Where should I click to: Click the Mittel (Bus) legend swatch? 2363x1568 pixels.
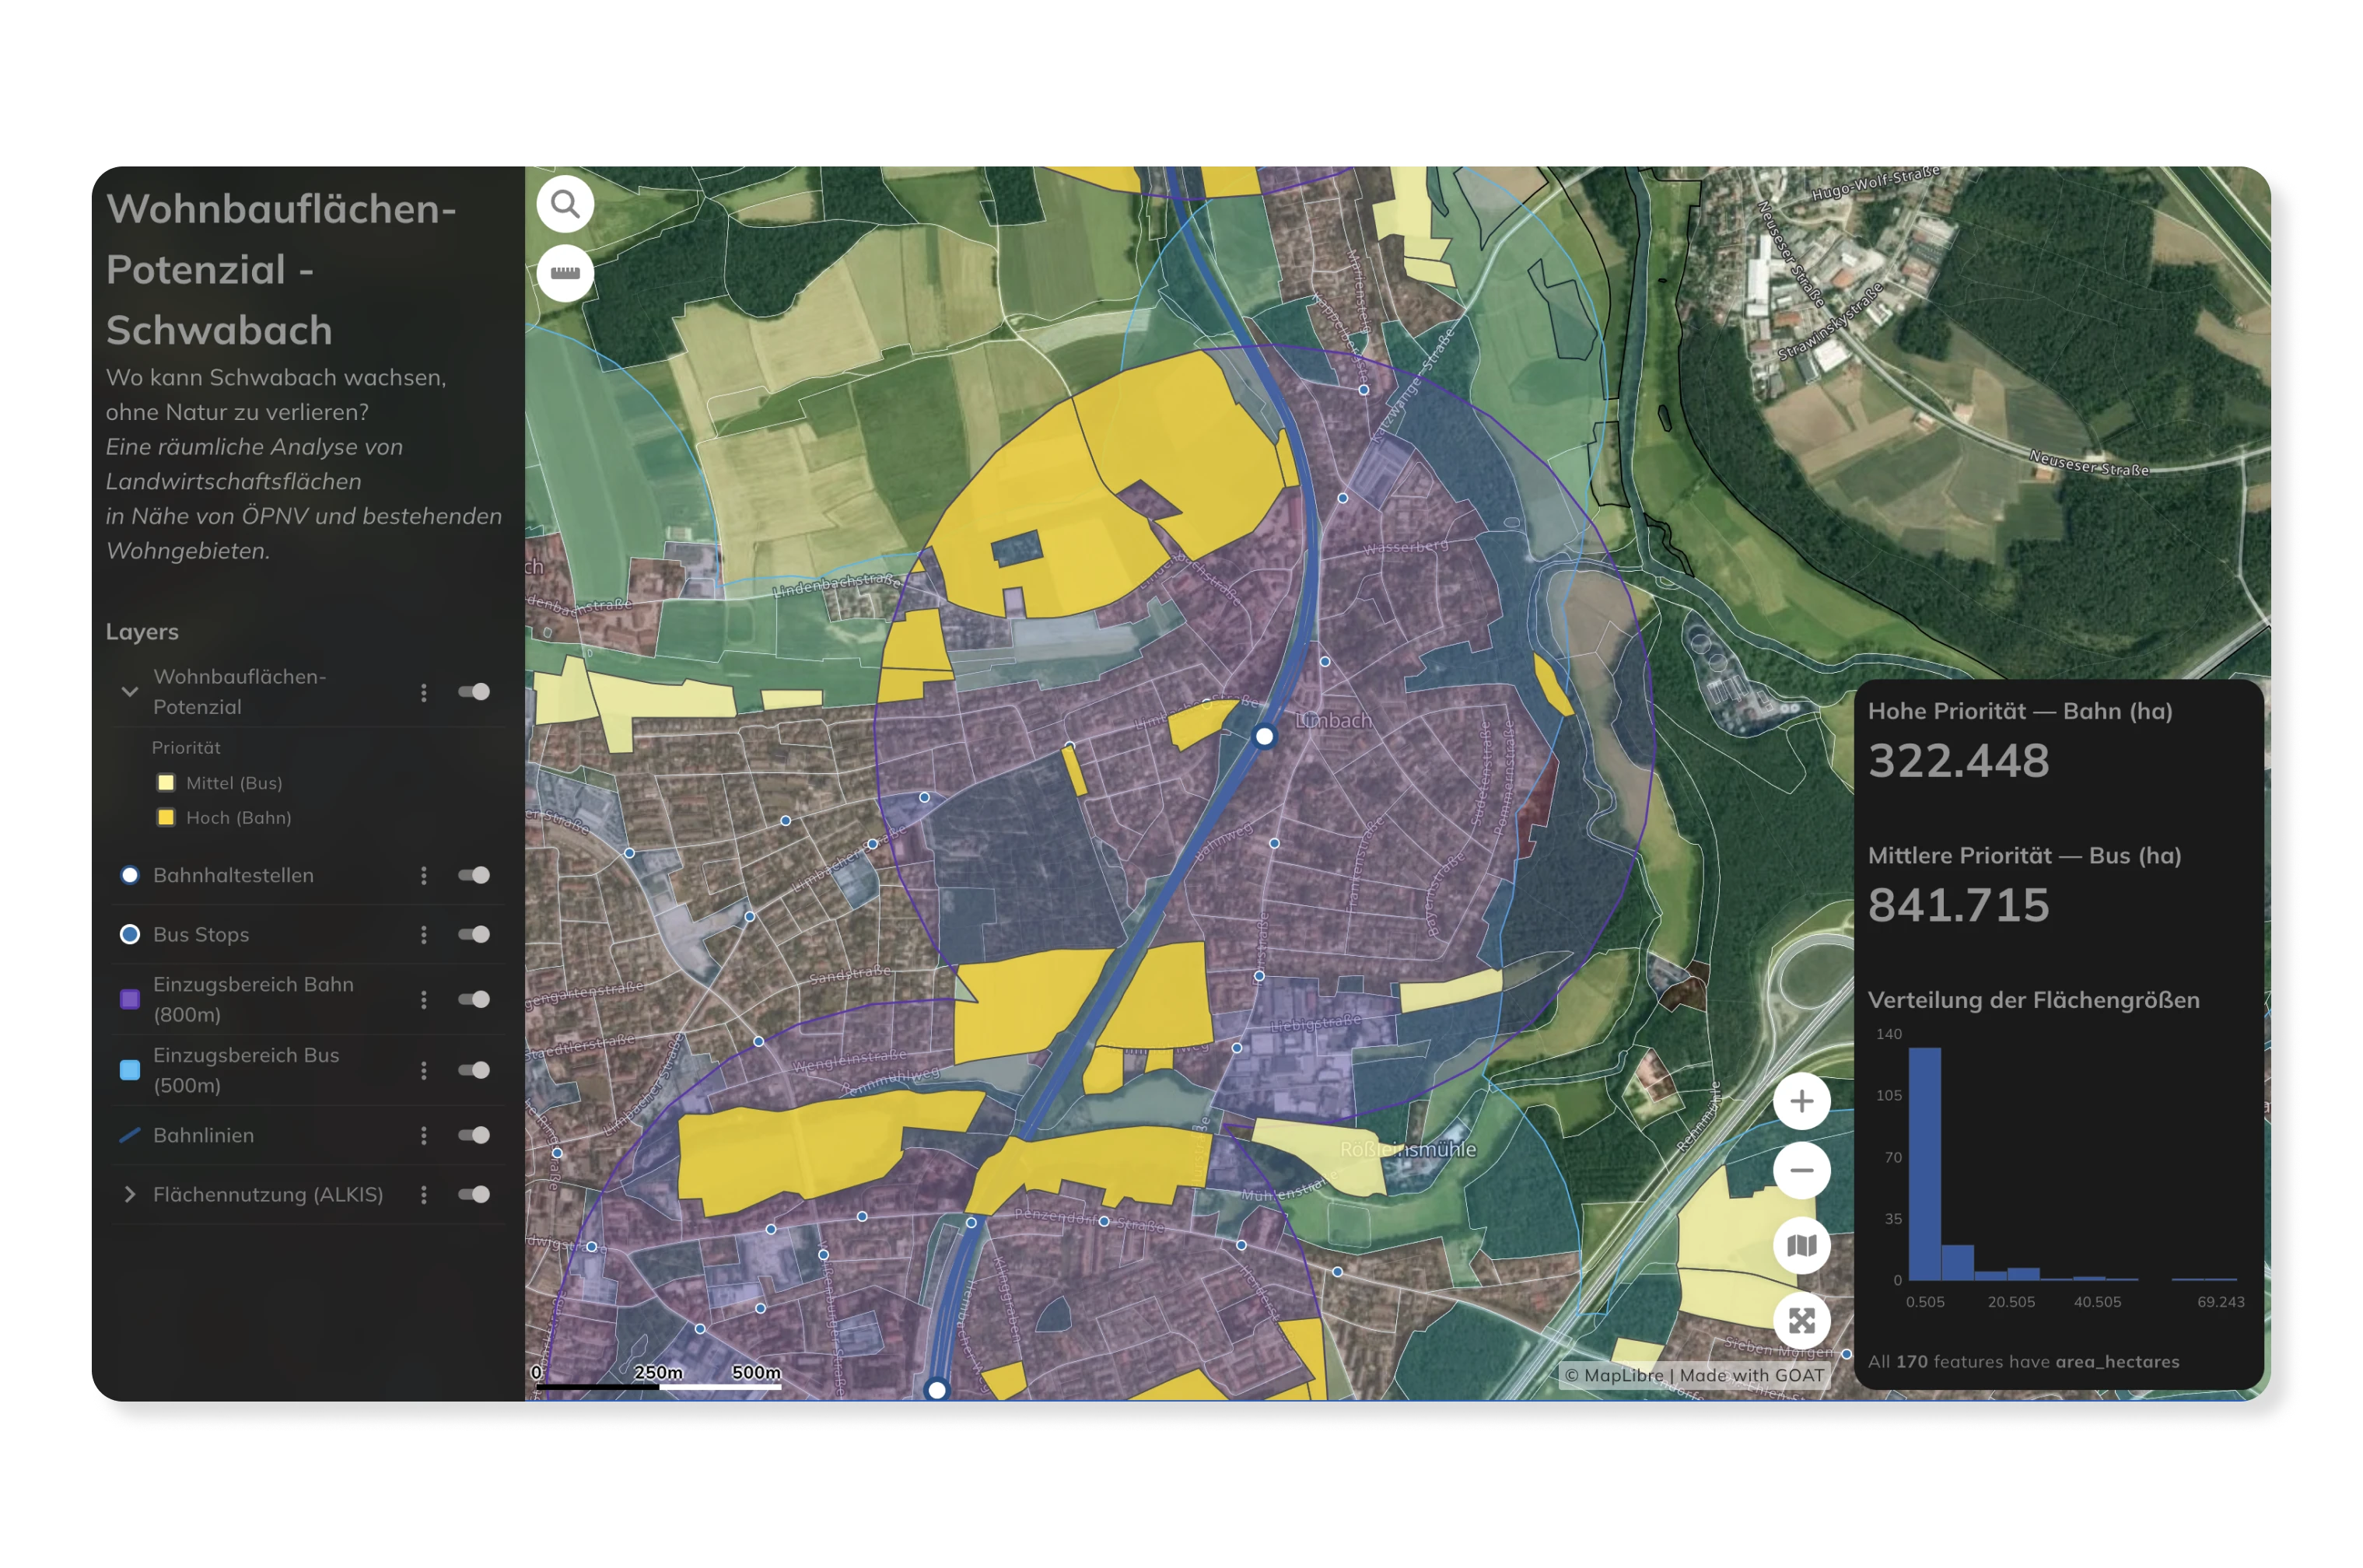(166, 783)
